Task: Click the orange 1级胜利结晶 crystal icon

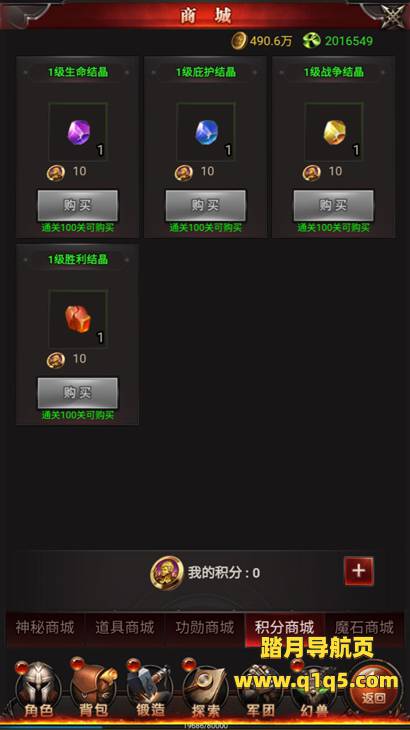Action: [x=78, y=319]
